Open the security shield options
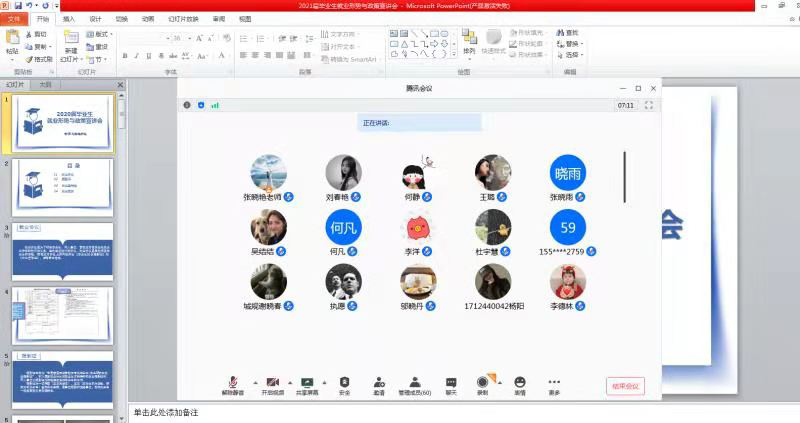Viewport: 800px width, 423px height. pyautogui.click(x=344, y=386)
